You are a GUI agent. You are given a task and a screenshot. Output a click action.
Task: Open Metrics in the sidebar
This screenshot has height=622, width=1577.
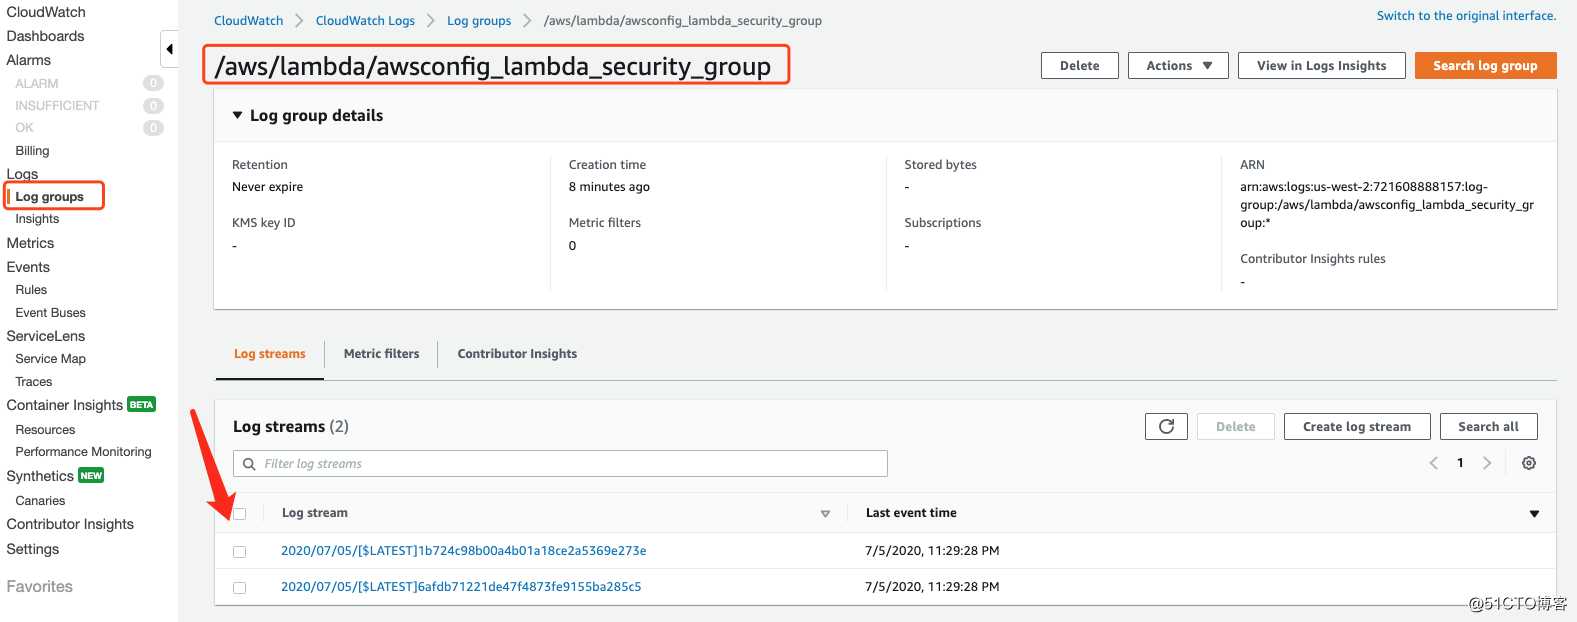coord(30,243)
